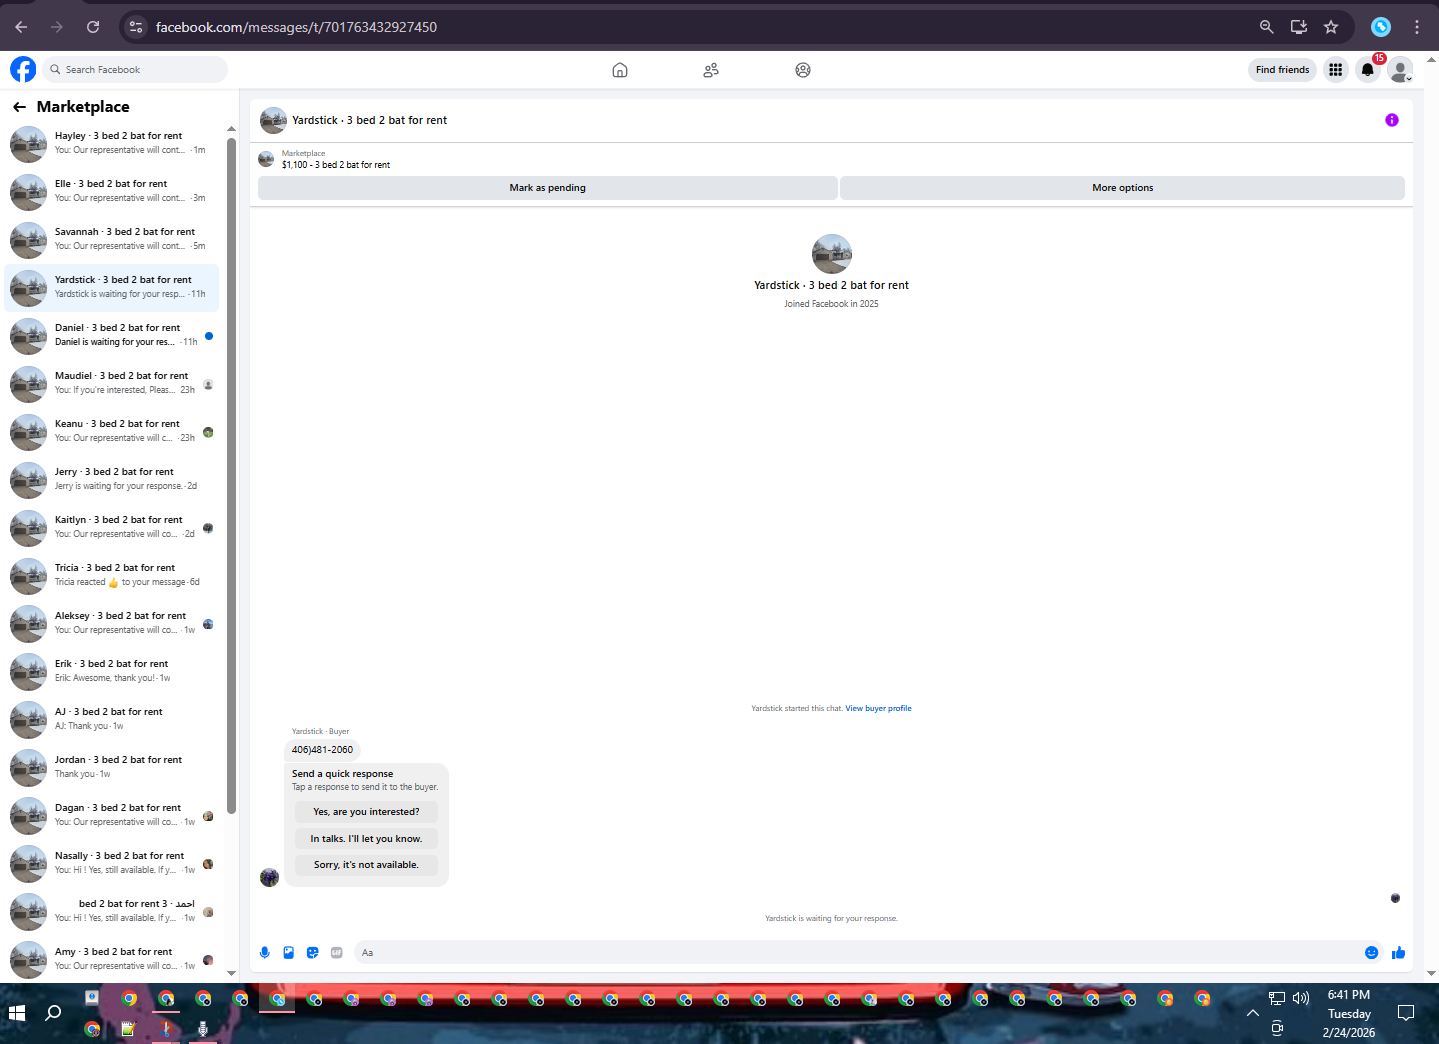Open AJ's conversation
Image resolution: width=1439 pixels, height=1044 pixels.
(x=112, y=719)
